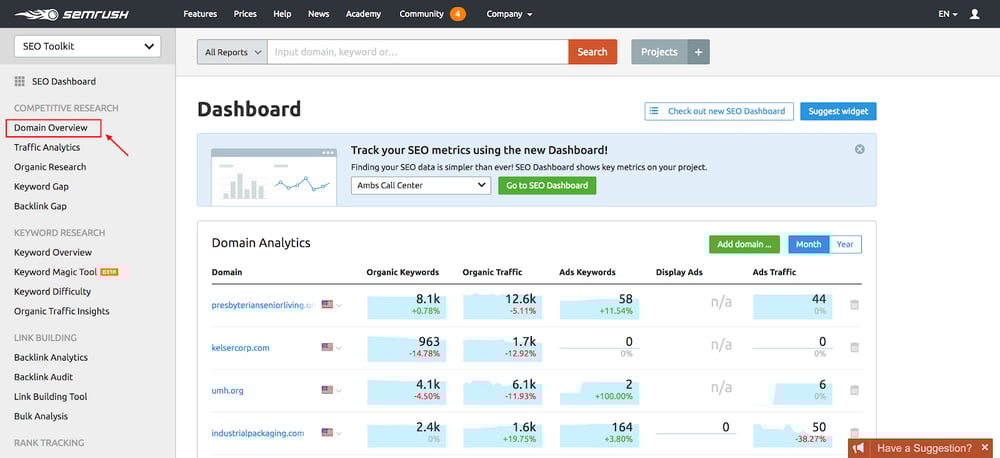Click organic keywords value 8.1k
The height and width of the screenshot is (458, 1000).
(x=428, y=299)
